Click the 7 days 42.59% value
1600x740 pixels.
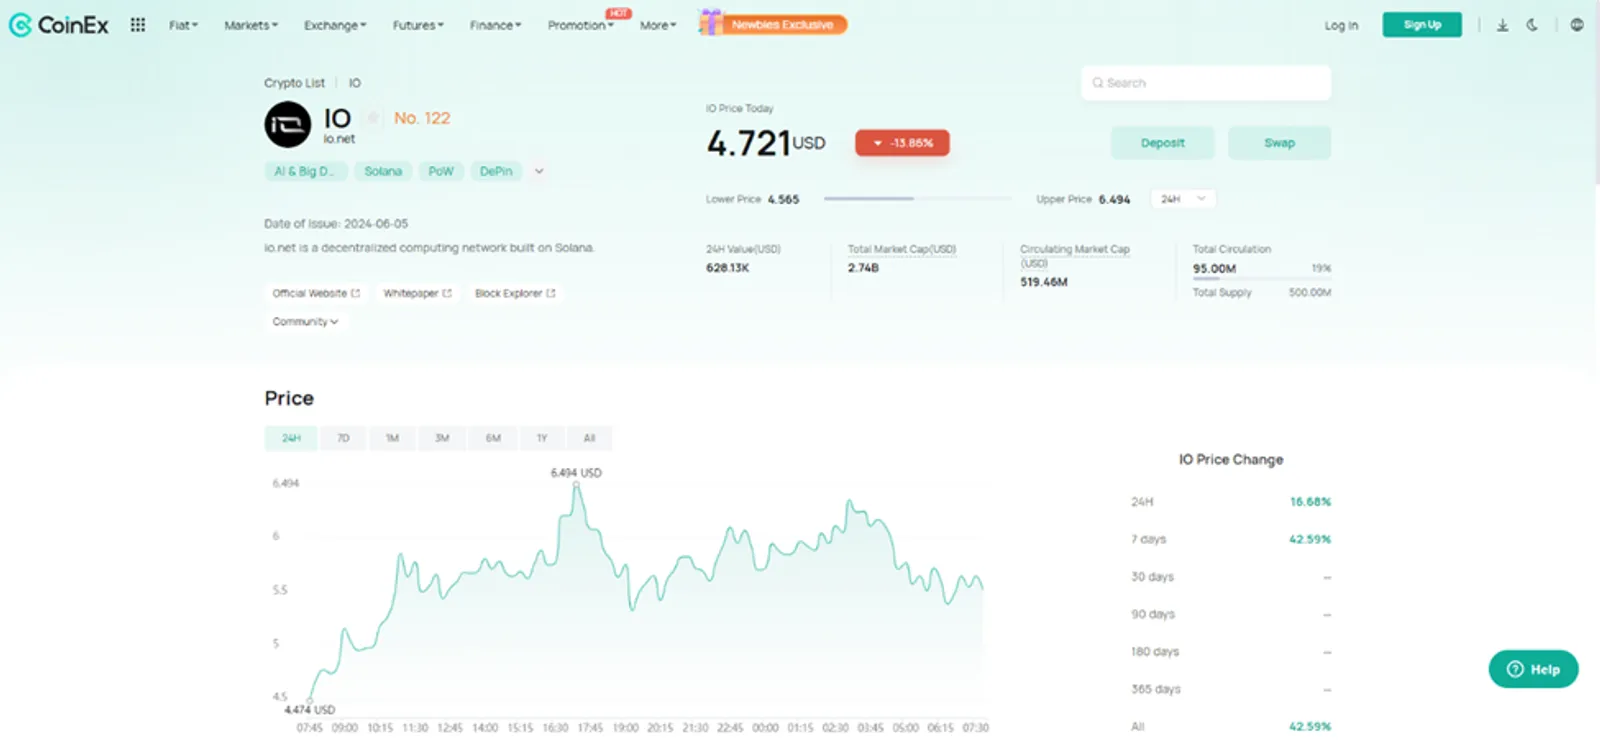(x=1310, y=539)
